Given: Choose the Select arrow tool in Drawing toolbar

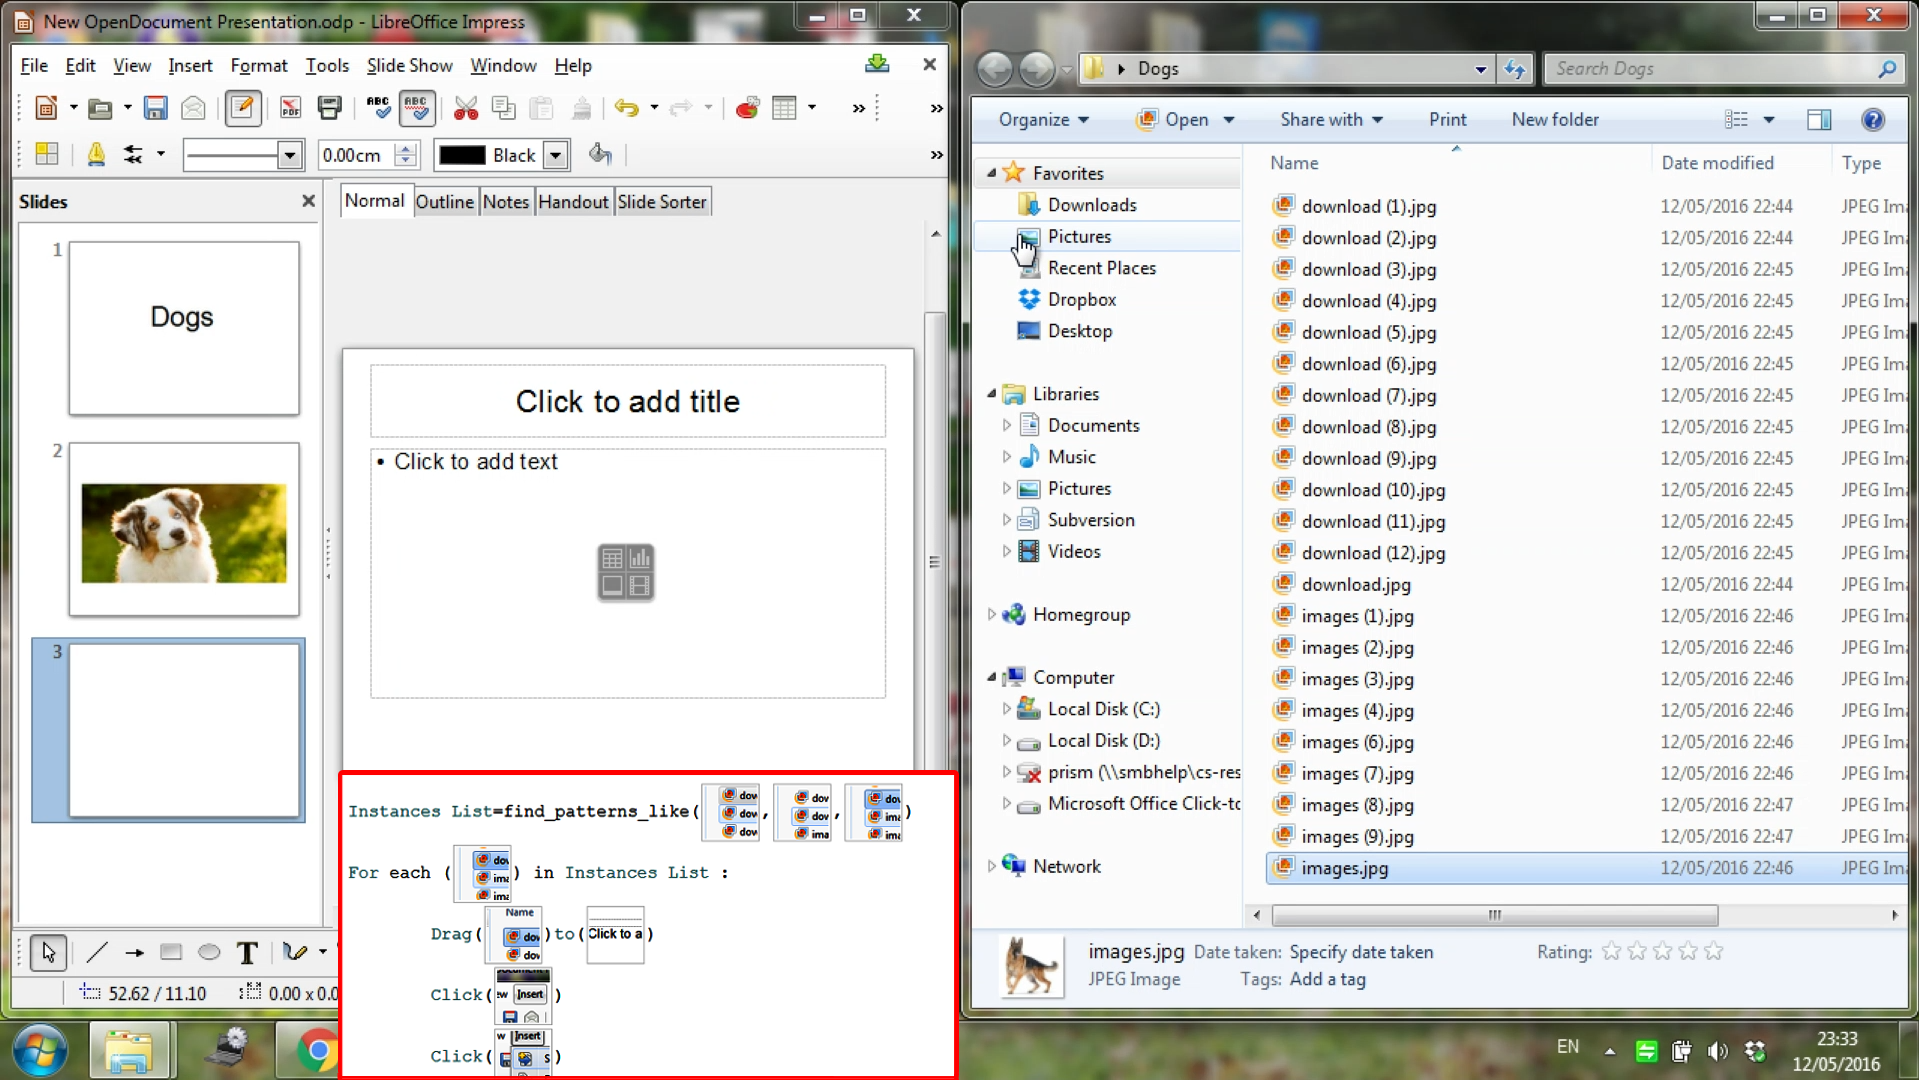Looking at the screenshot, I should point(48,953).
